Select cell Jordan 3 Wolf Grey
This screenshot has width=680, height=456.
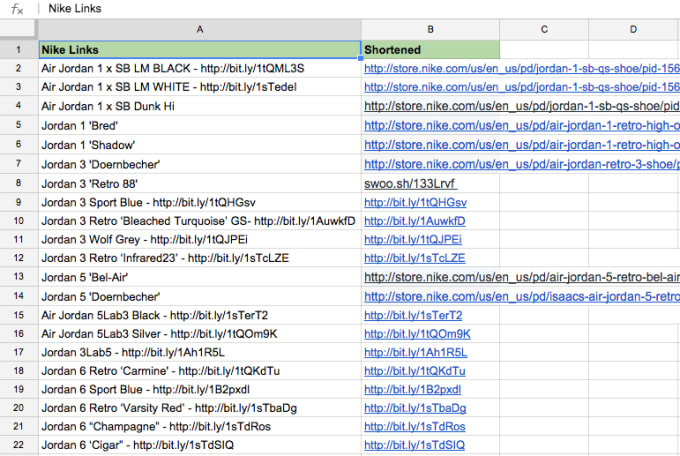(199, 239)
